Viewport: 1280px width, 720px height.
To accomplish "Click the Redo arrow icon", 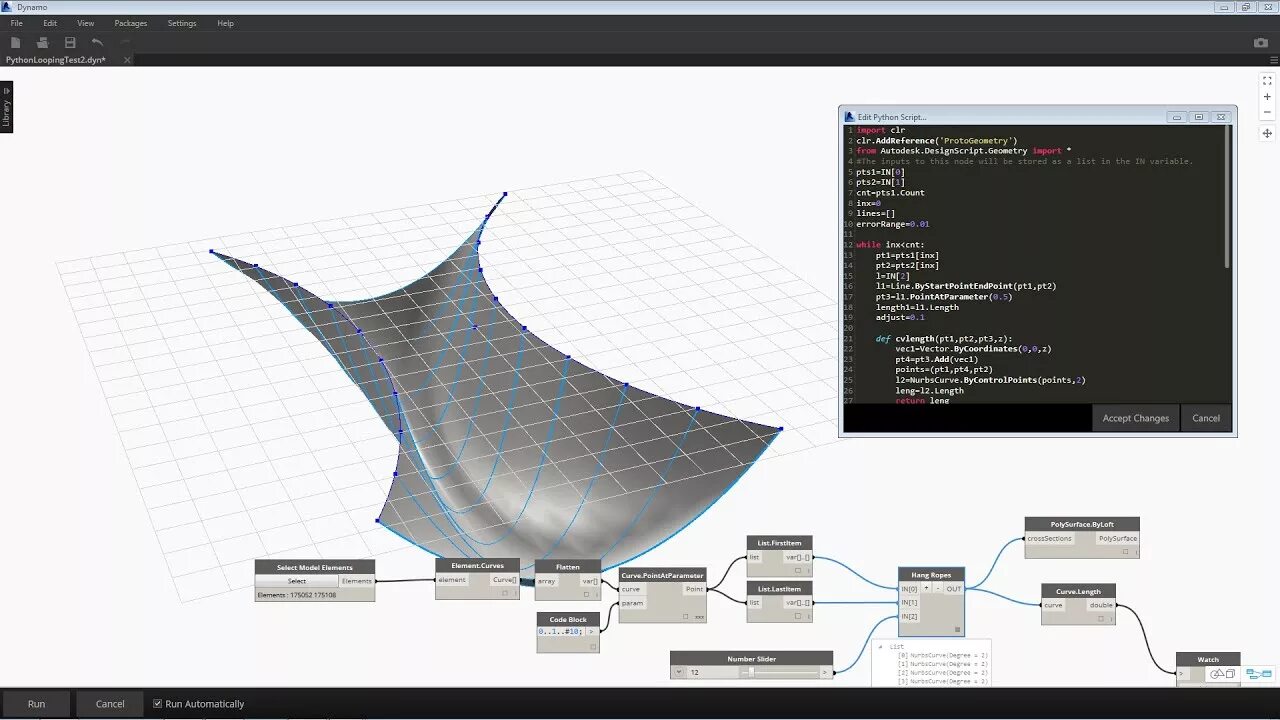I will click(x=125, y=42).
